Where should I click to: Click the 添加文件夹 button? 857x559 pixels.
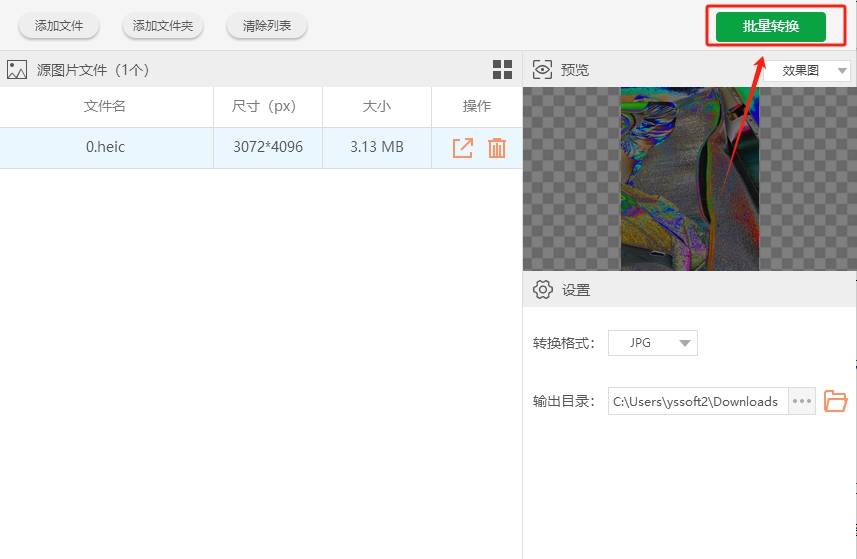tap(163, 26)
